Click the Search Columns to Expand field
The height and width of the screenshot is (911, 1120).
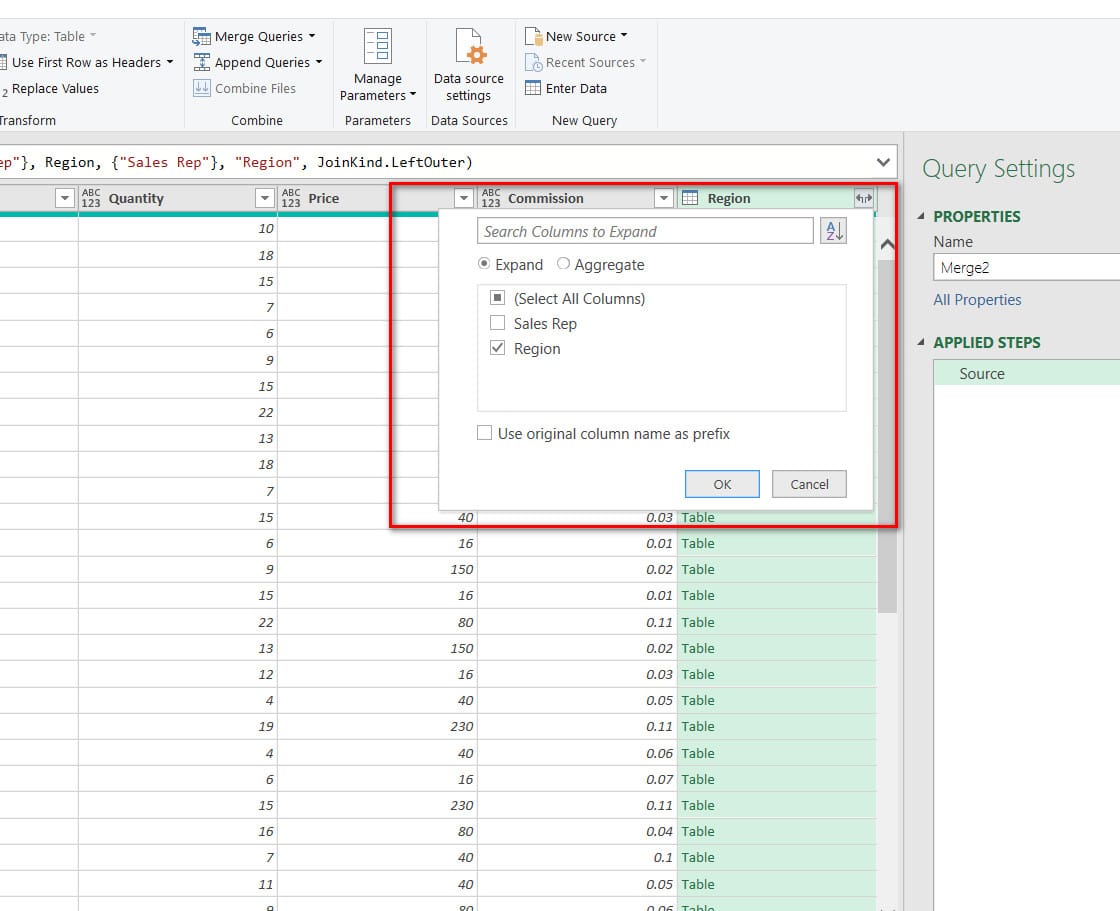pyautogui.click(x=645, y=231)
